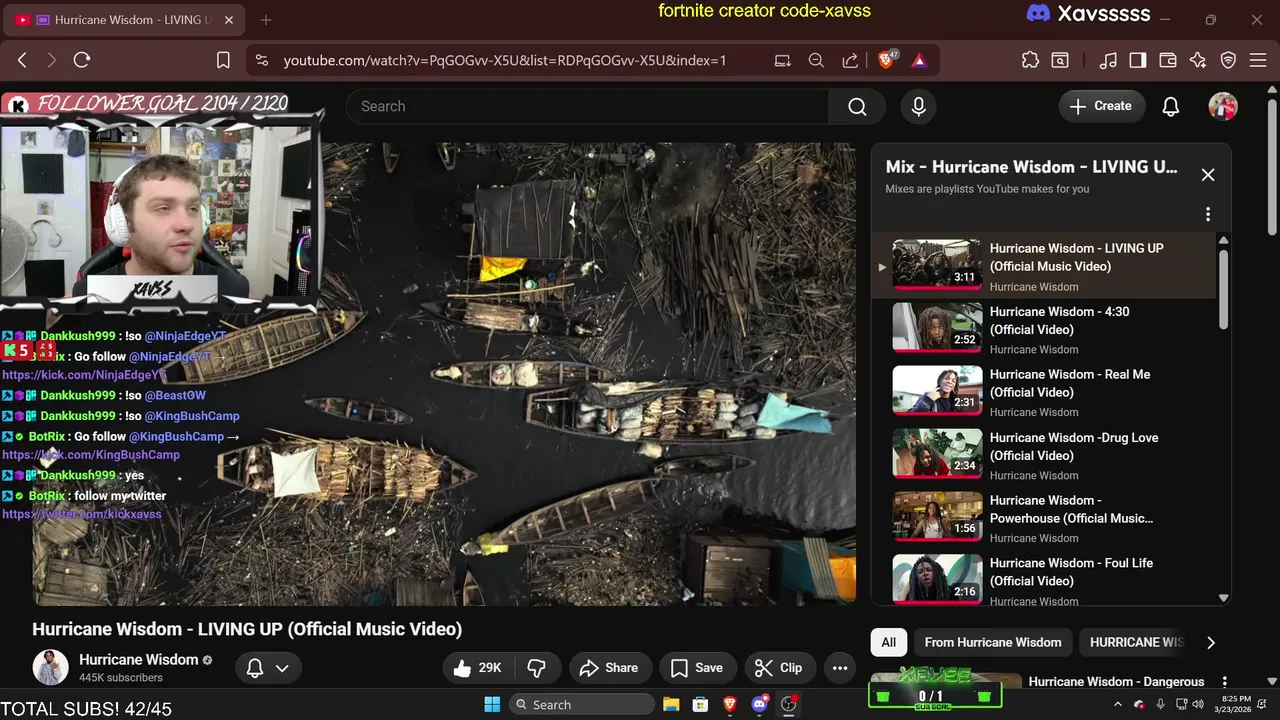This screenshot has width=1280, height=720.
Task: Open Hurricane Wisdom channel avatar
Action: tap(50, 667)
